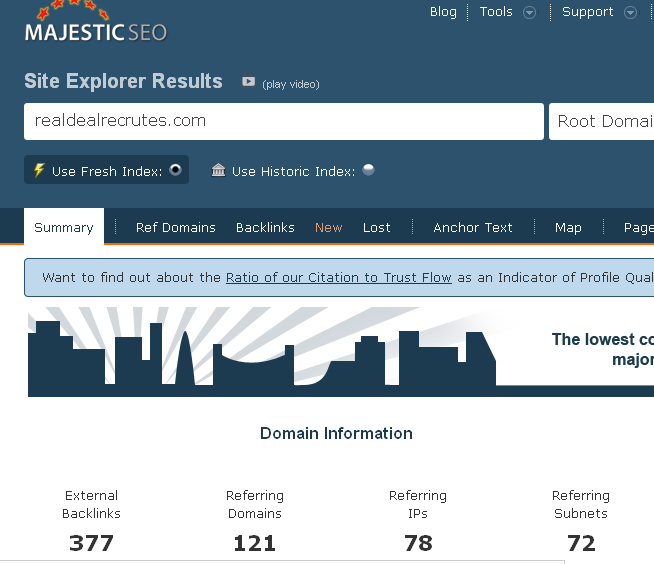Switch to the Backlinks tab
Image resolution: width=654 pixels, height=564 pixels.
click(x=265, y=227)
